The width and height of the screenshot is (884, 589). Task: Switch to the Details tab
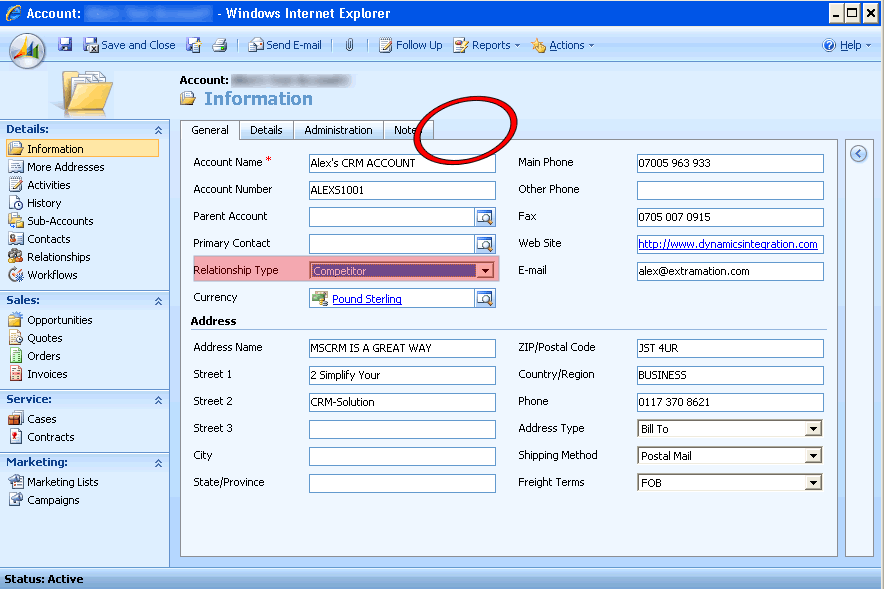(x=266, y=130)
